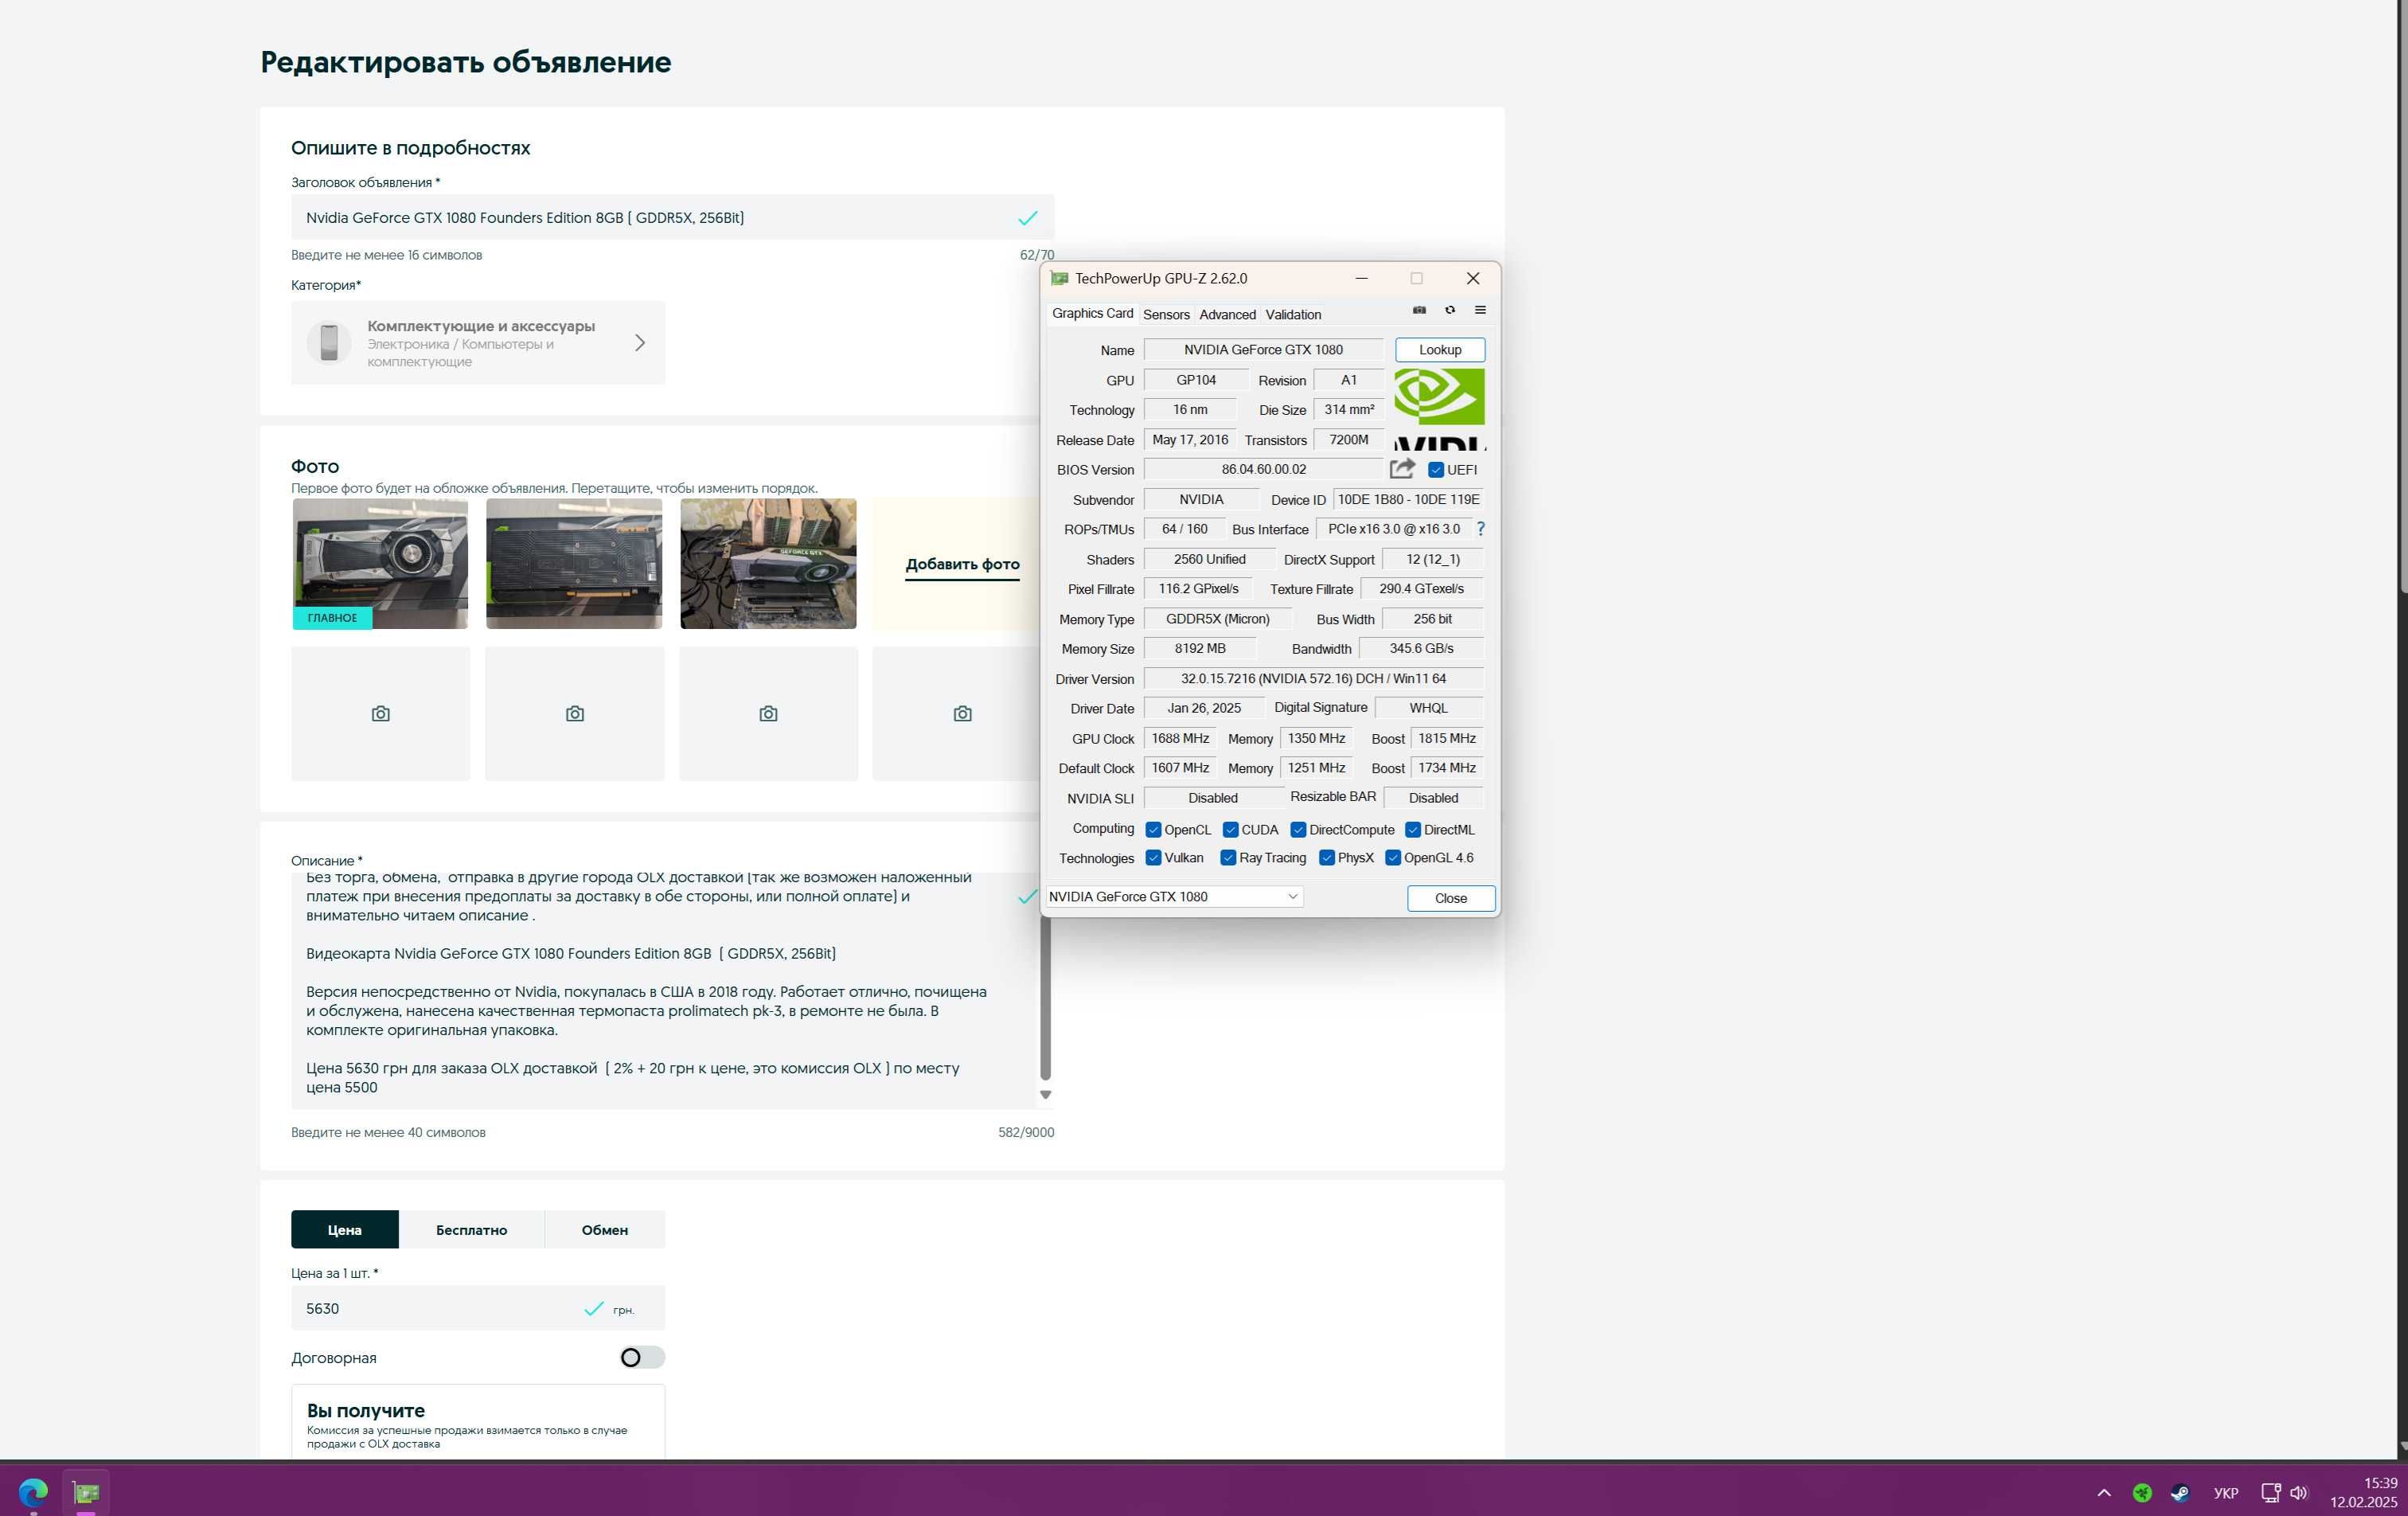
Task: Toggle the CUDA checkbox
Action: click(x=1231, y=830)
